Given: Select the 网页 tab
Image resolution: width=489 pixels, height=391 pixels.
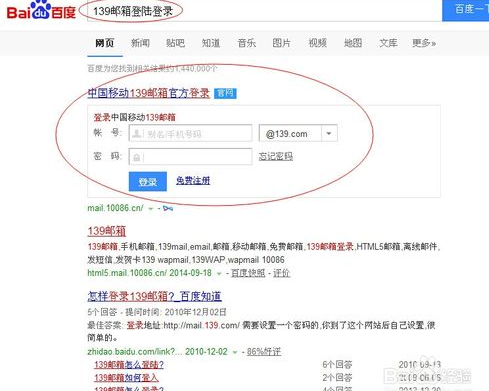Looking at the screenshot, I should [x=105, y=43].
